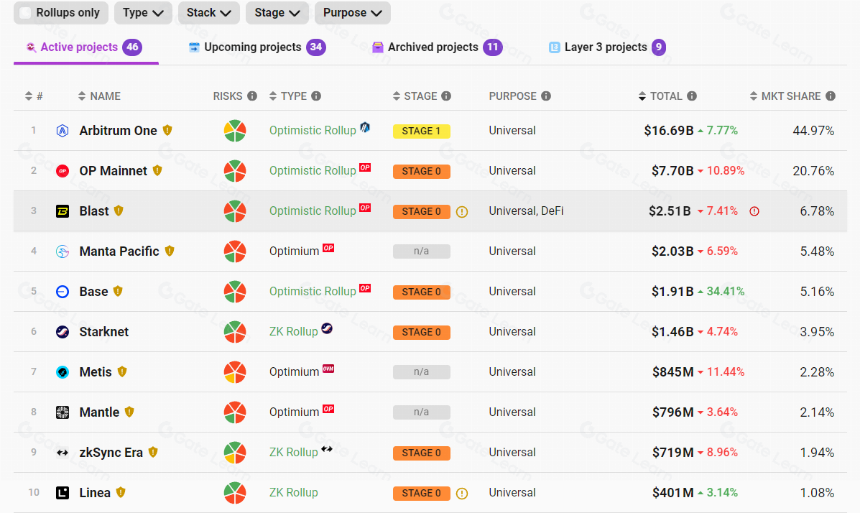Open the OP Mainnet project link
This screenshot has height=513, width=860.
[113, 171]
